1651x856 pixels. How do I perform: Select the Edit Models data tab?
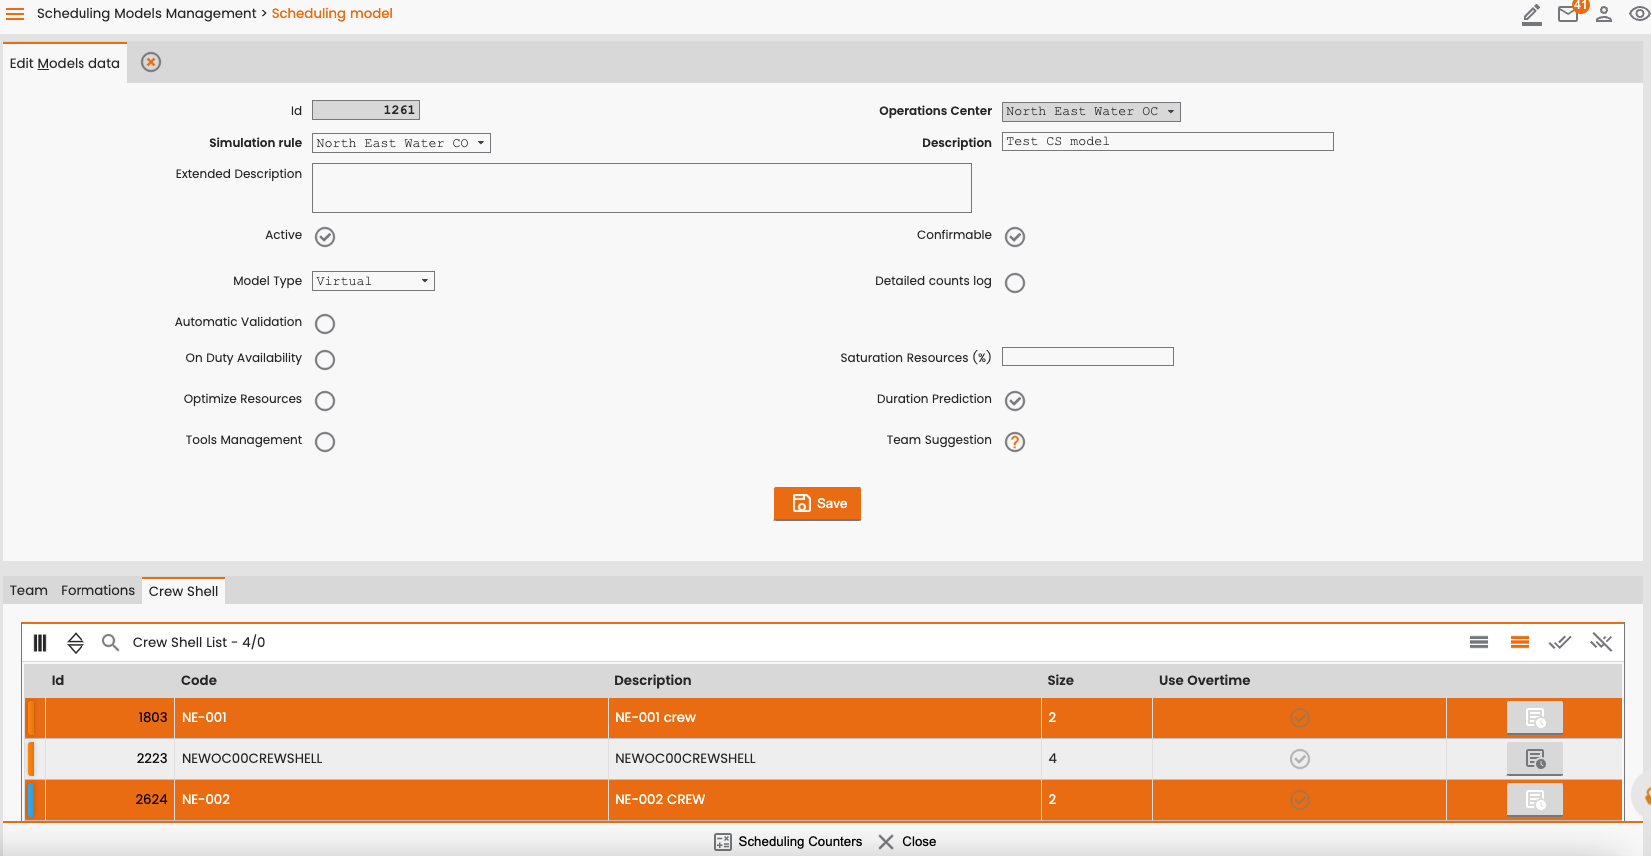pyautogui.click(x=65, y=63)
